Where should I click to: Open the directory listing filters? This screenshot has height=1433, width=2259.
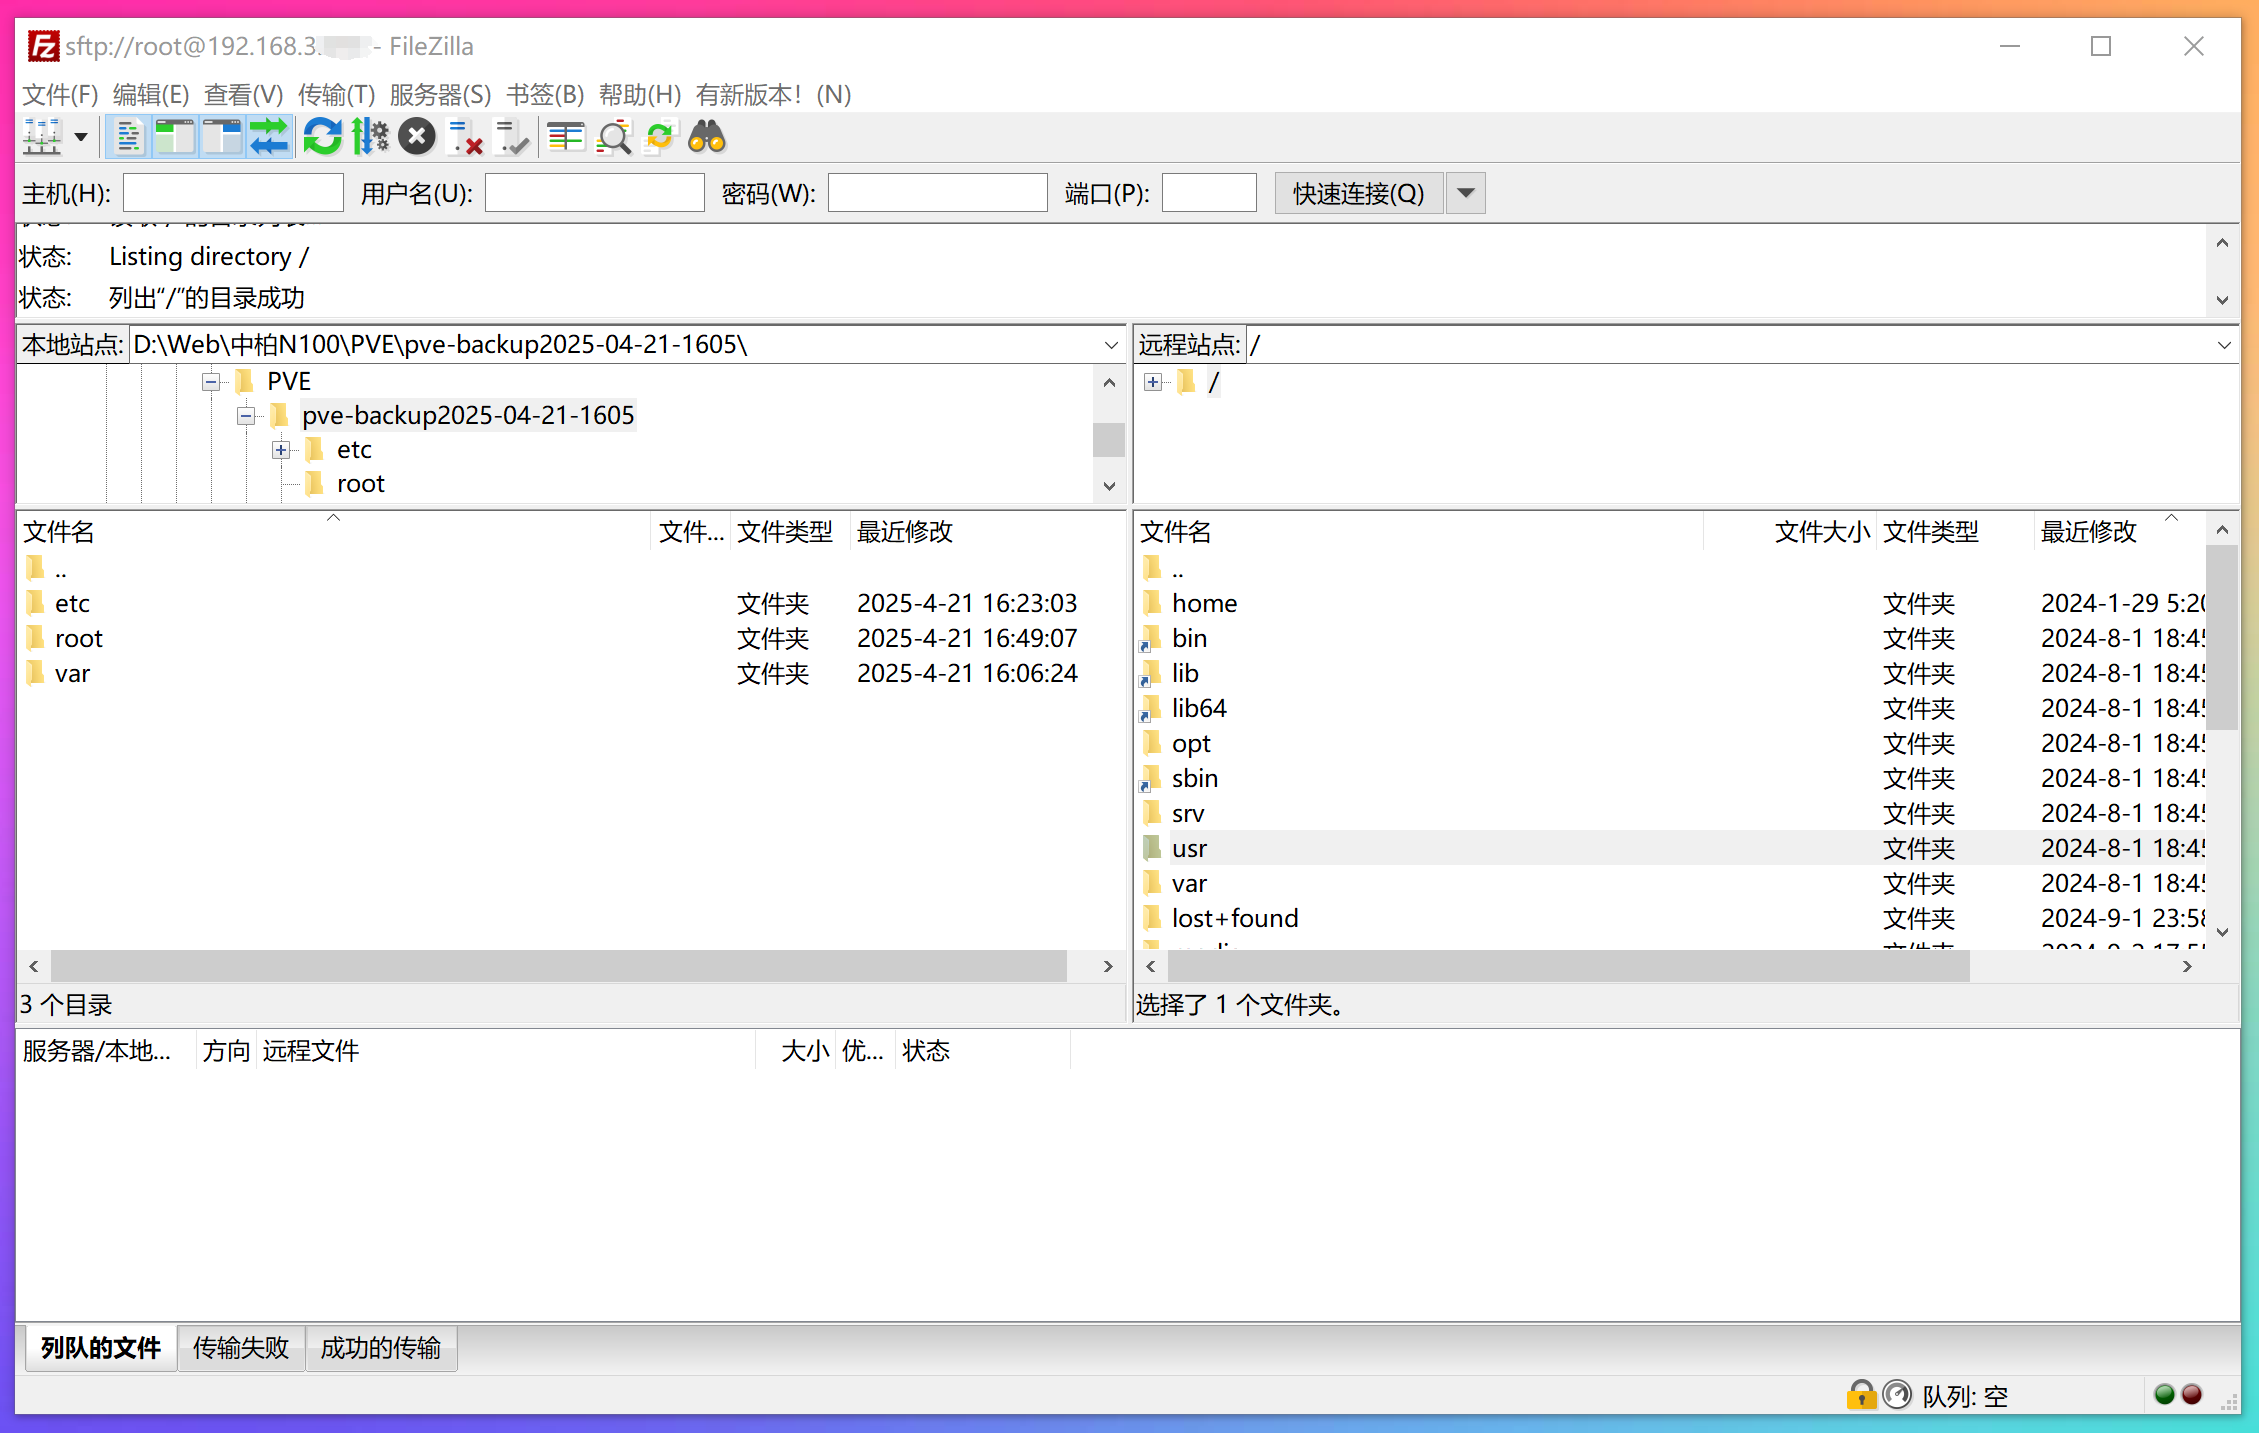(x=565, y=137)
